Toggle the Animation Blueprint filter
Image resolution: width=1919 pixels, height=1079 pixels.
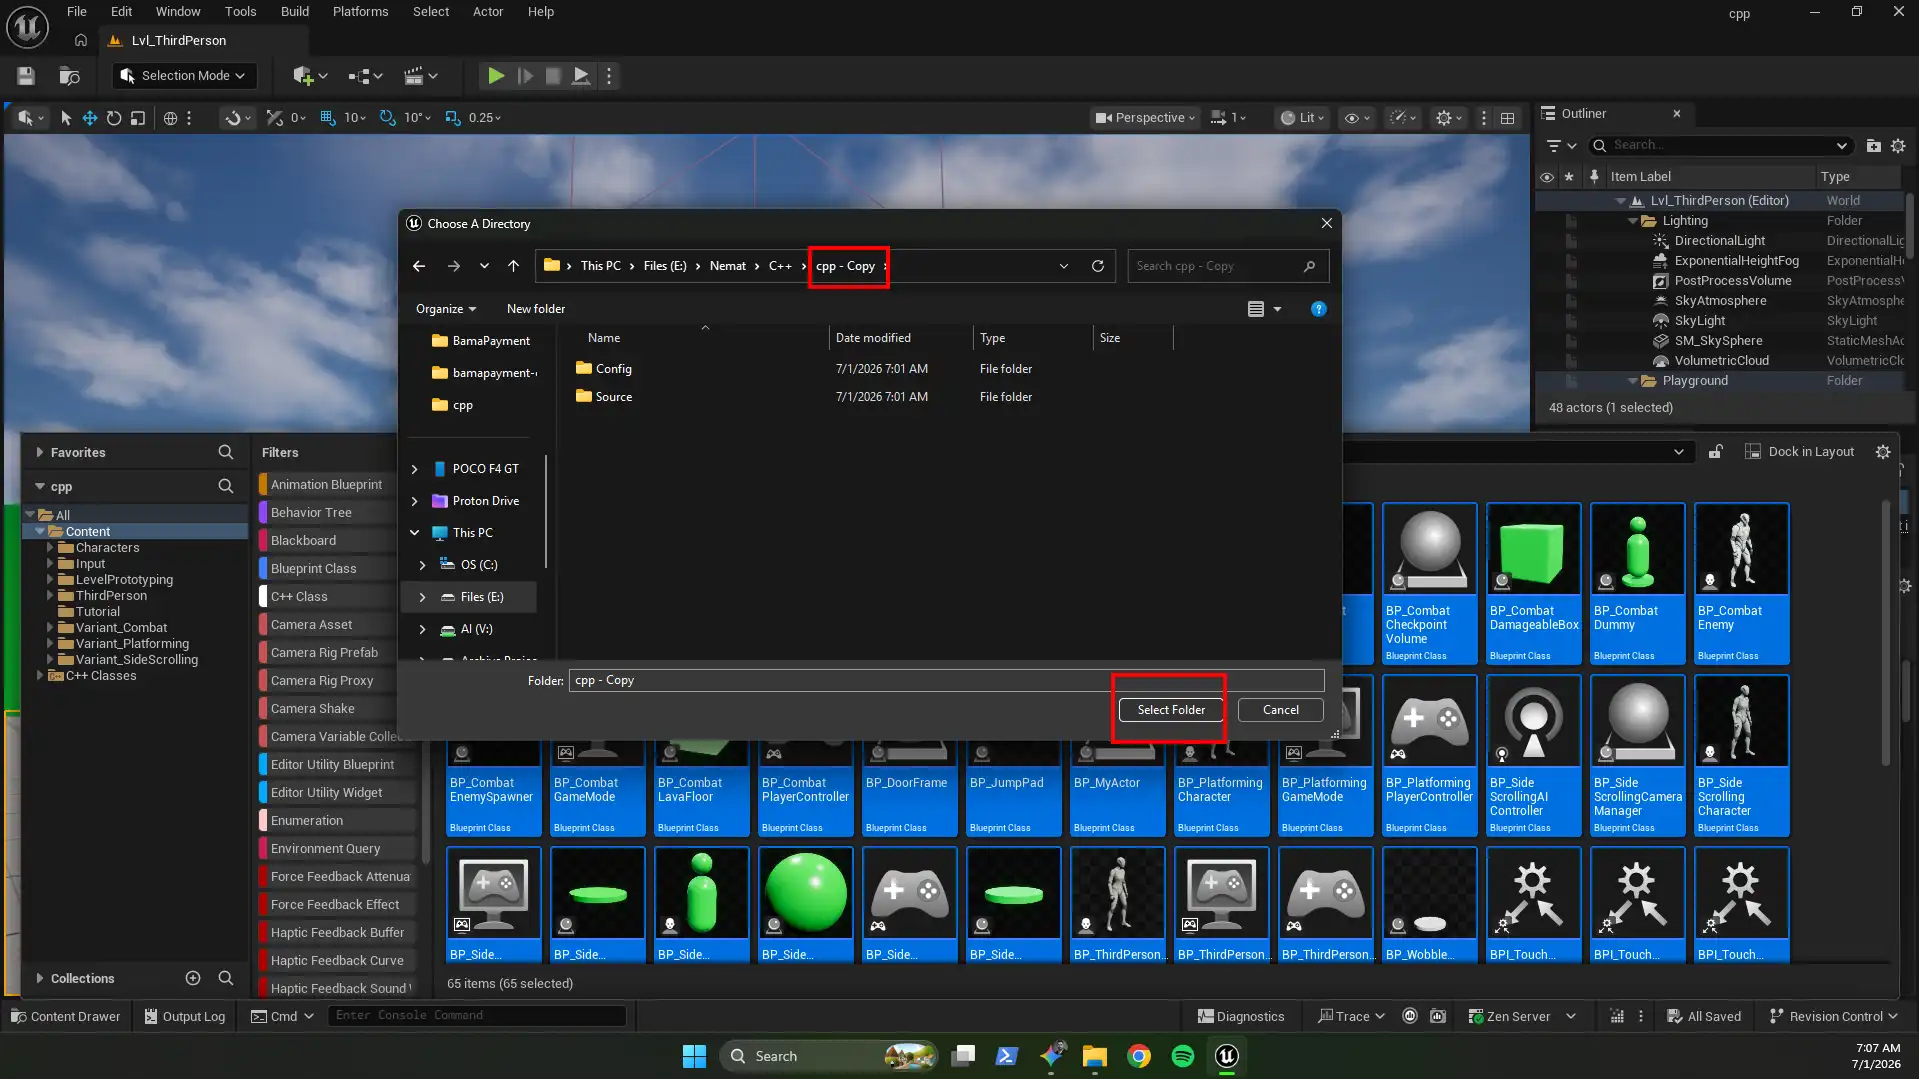(x=335, y=484)
